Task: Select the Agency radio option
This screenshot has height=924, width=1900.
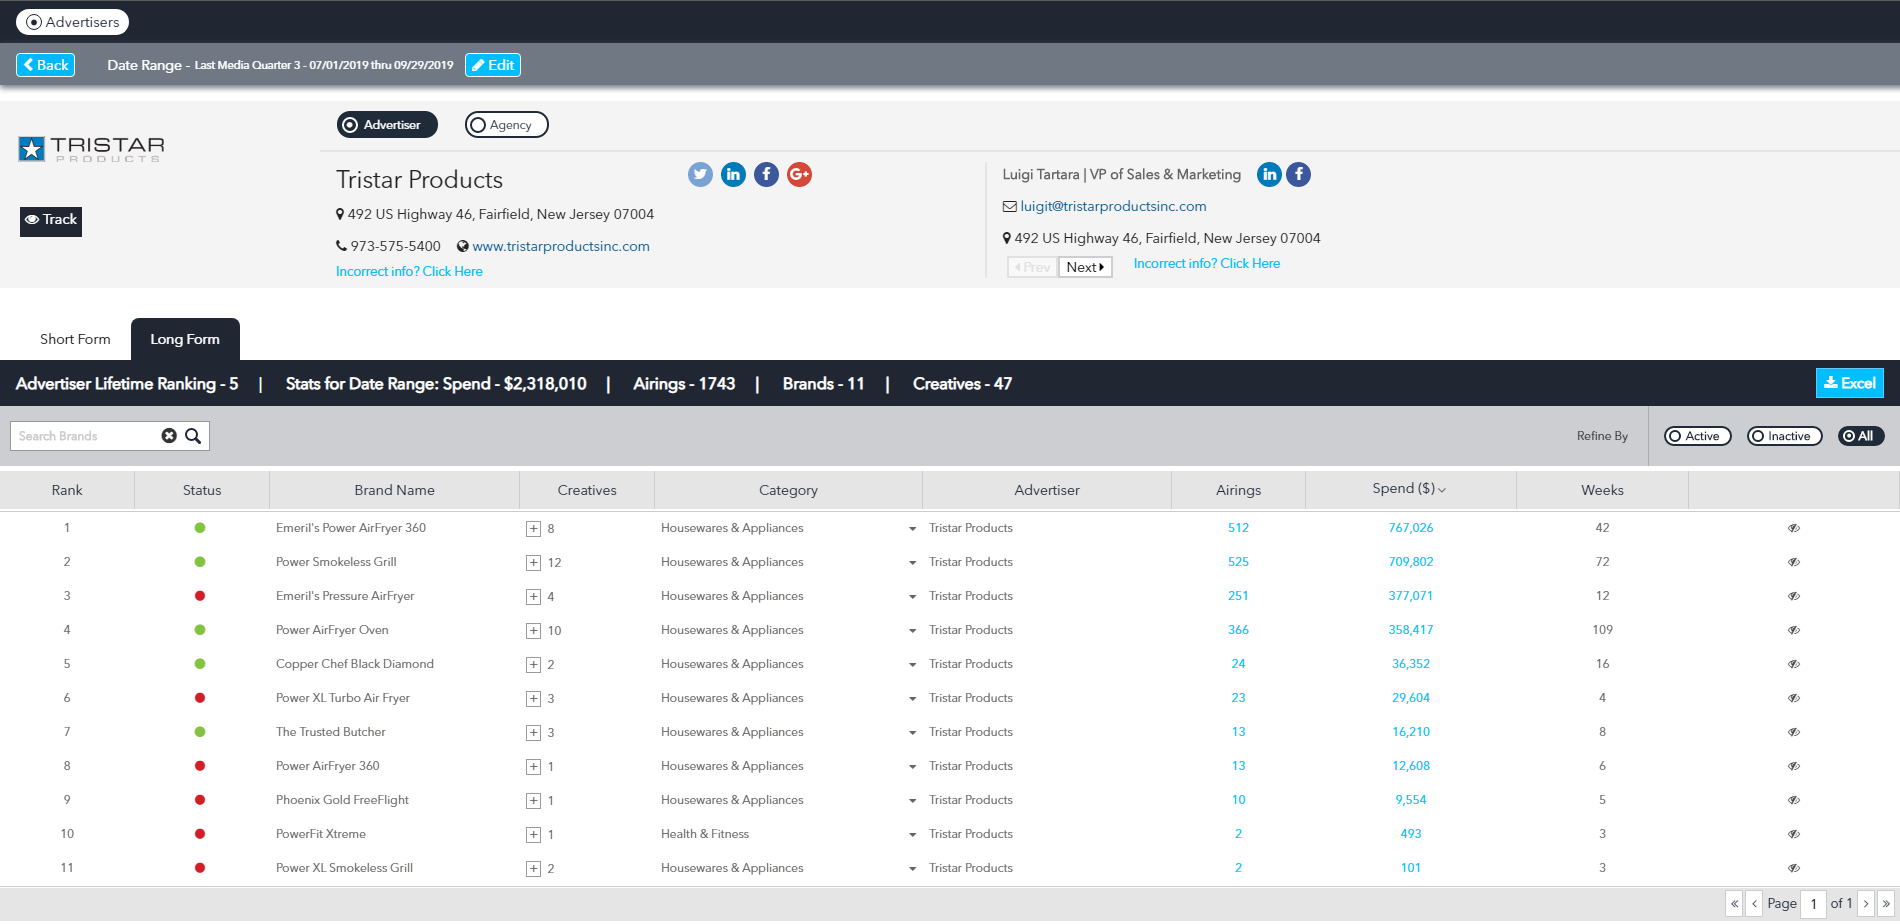Action: 507,125
